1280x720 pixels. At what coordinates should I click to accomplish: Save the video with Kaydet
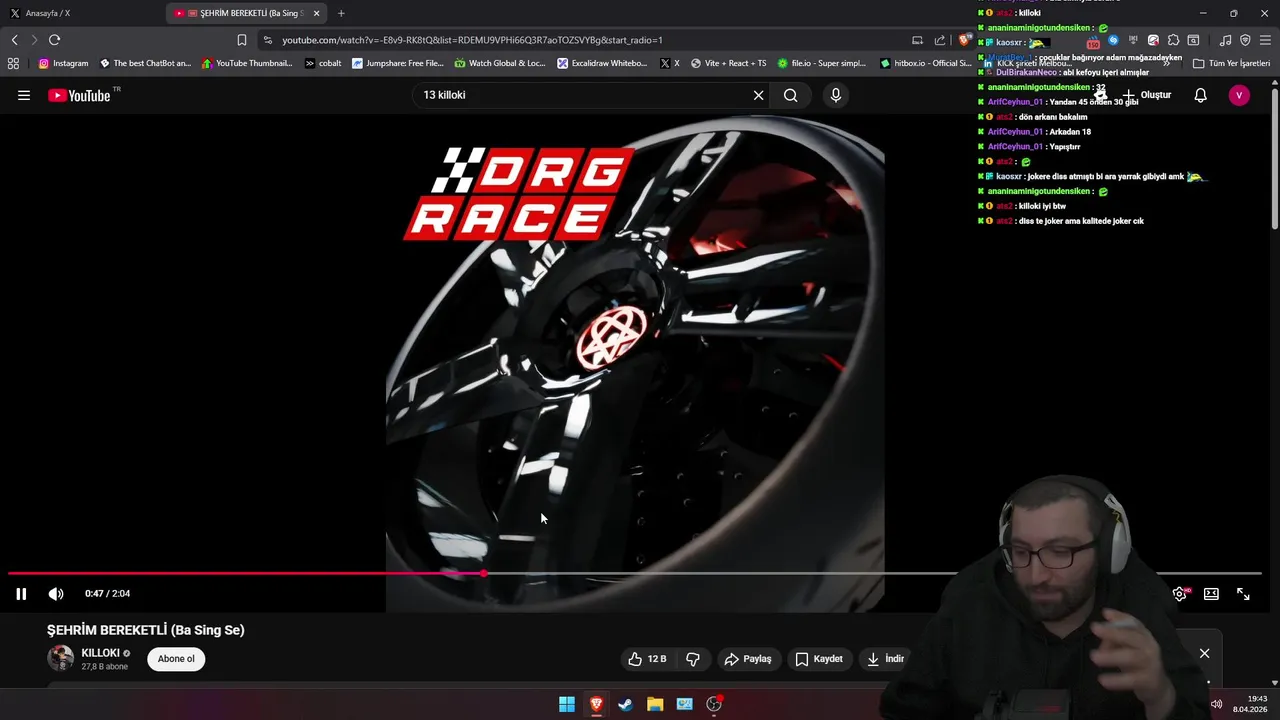[819, 659]
